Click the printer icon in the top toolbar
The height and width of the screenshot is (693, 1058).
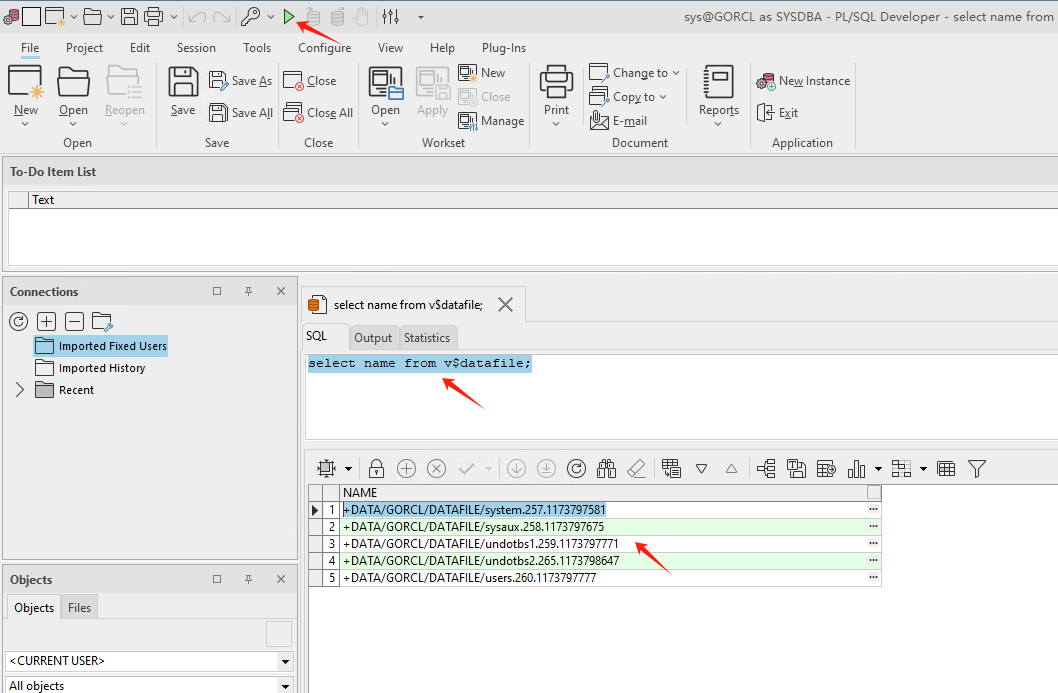[154, 17]
